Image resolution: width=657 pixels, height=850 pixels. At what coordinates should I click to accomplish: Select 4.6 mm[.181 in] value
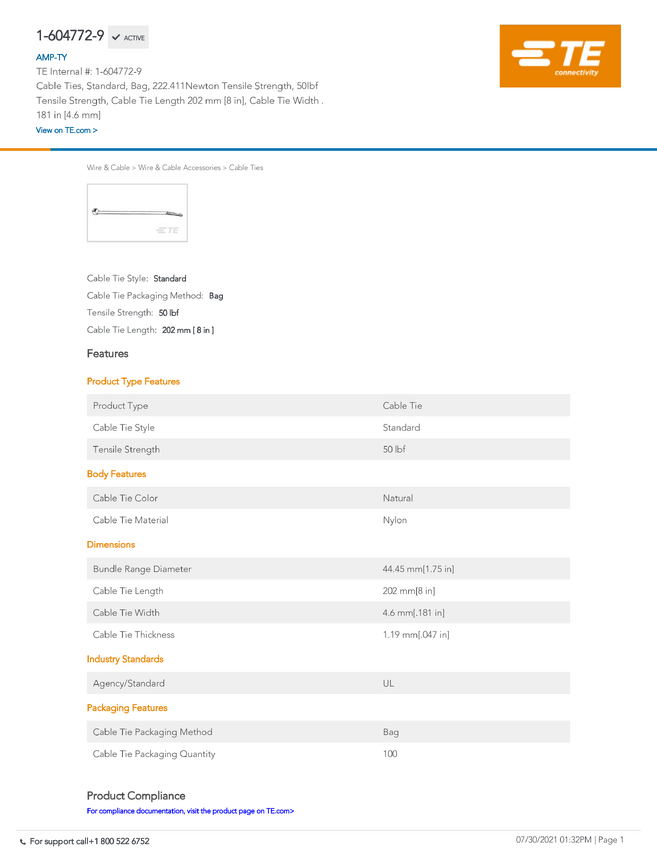point(414,613)
